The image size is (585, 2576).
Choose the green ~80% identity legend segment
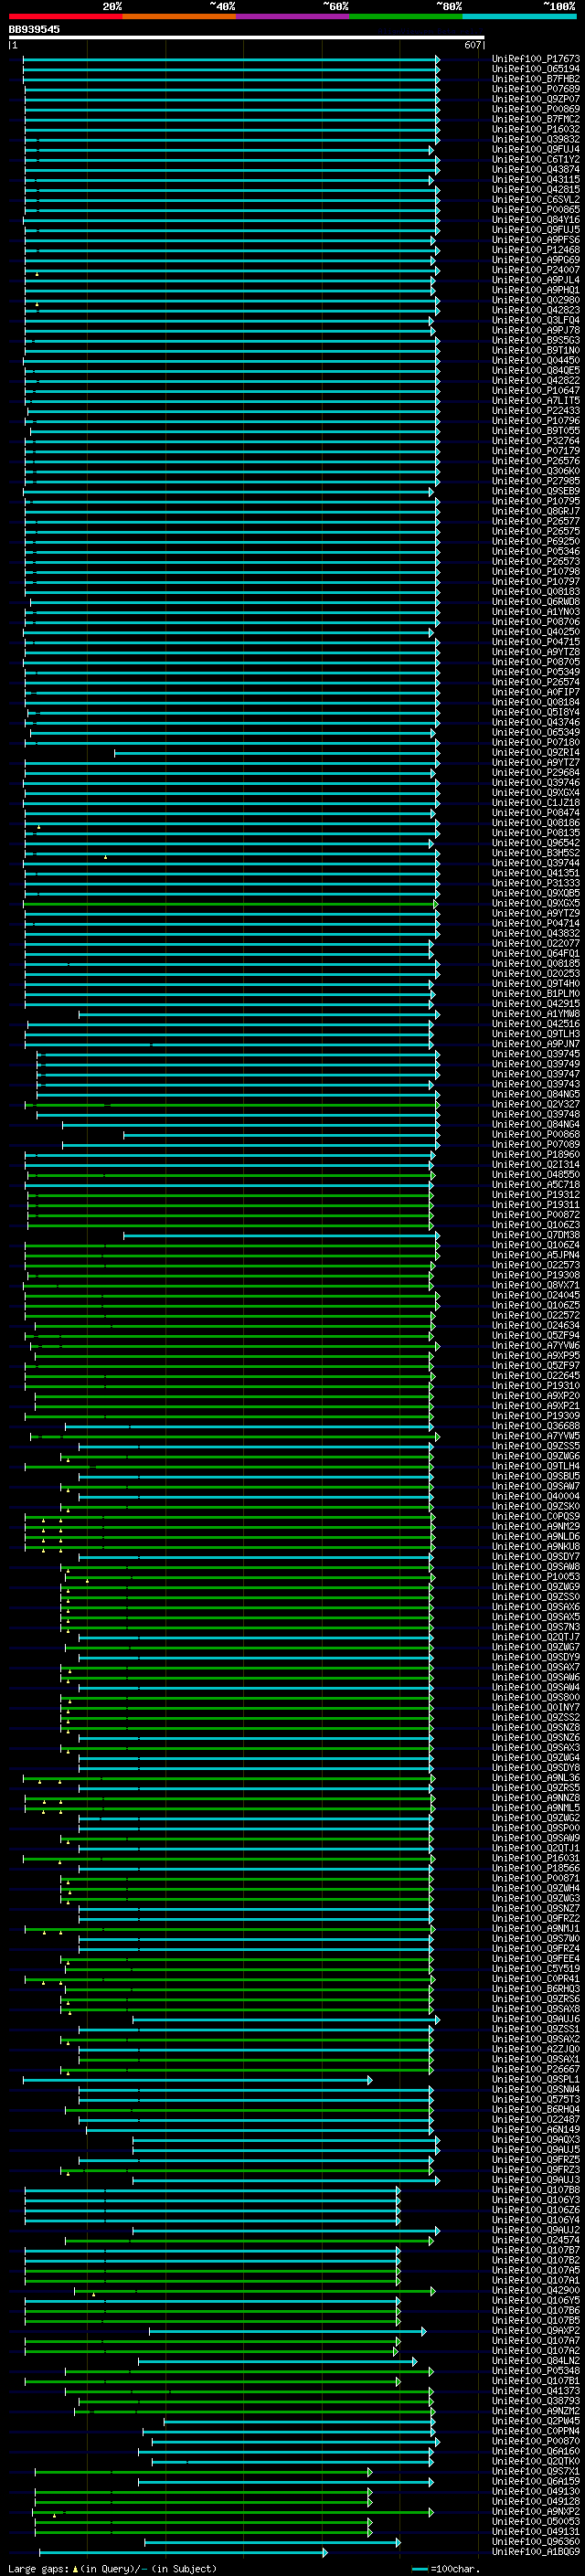(x=406, y=16)
